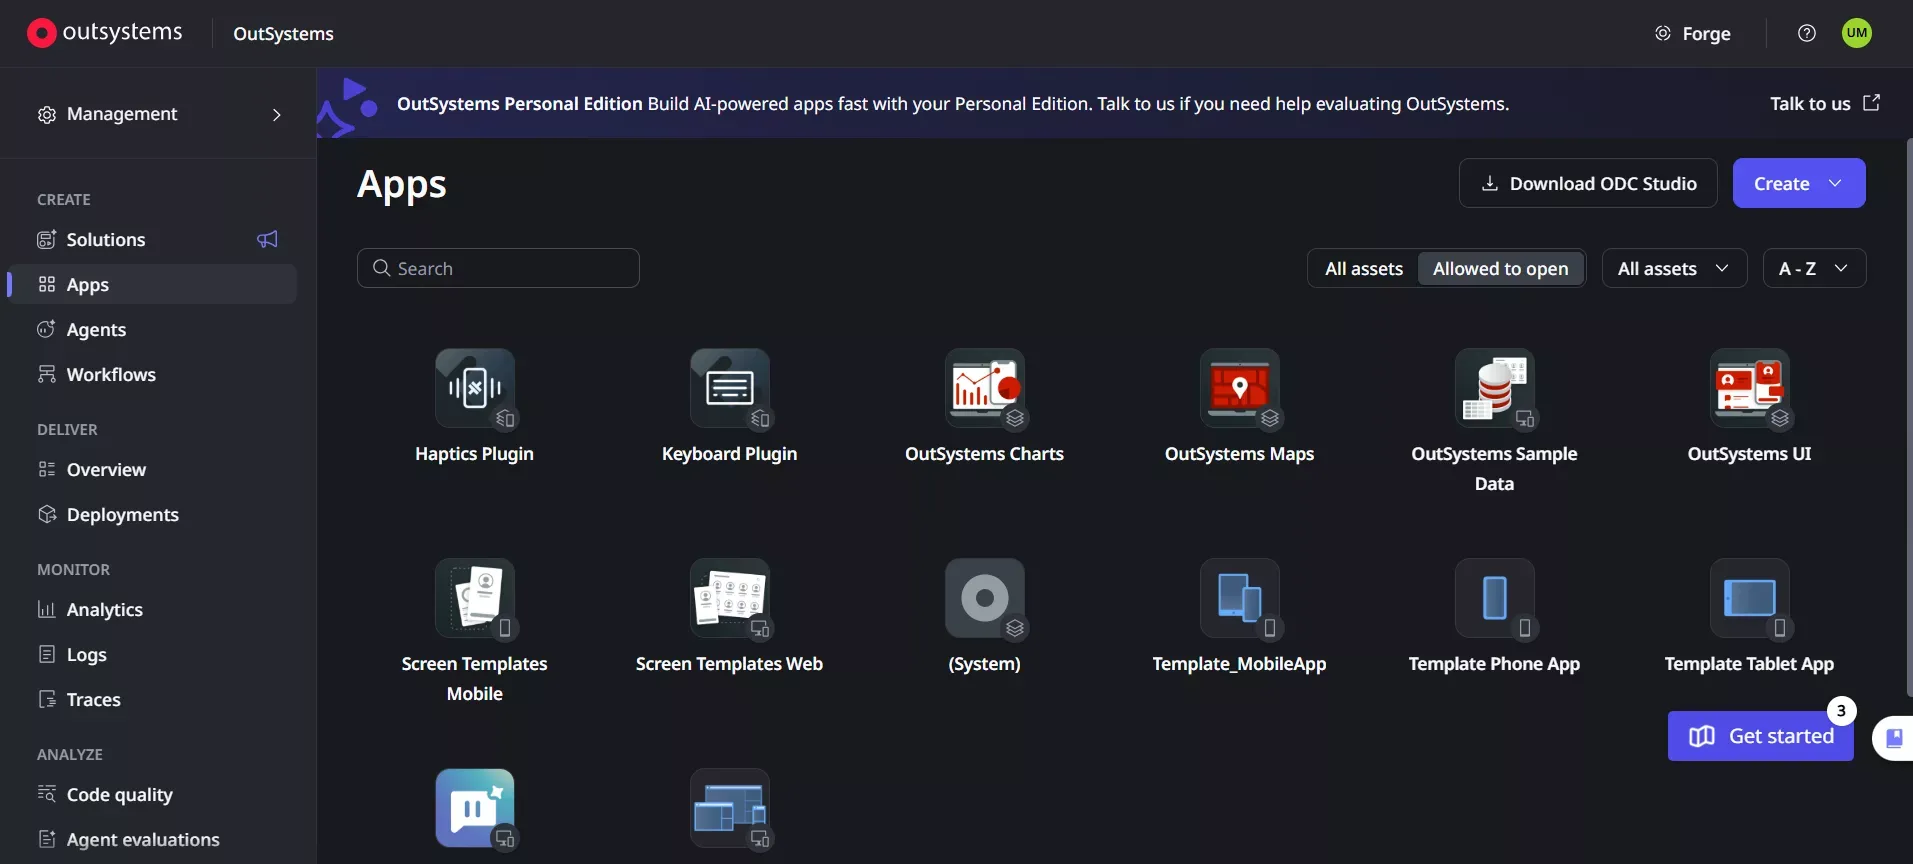Open the OutSystems Charts app icon
The image size is (1913, 864).
pyautogui.click(x=985, y=388)
